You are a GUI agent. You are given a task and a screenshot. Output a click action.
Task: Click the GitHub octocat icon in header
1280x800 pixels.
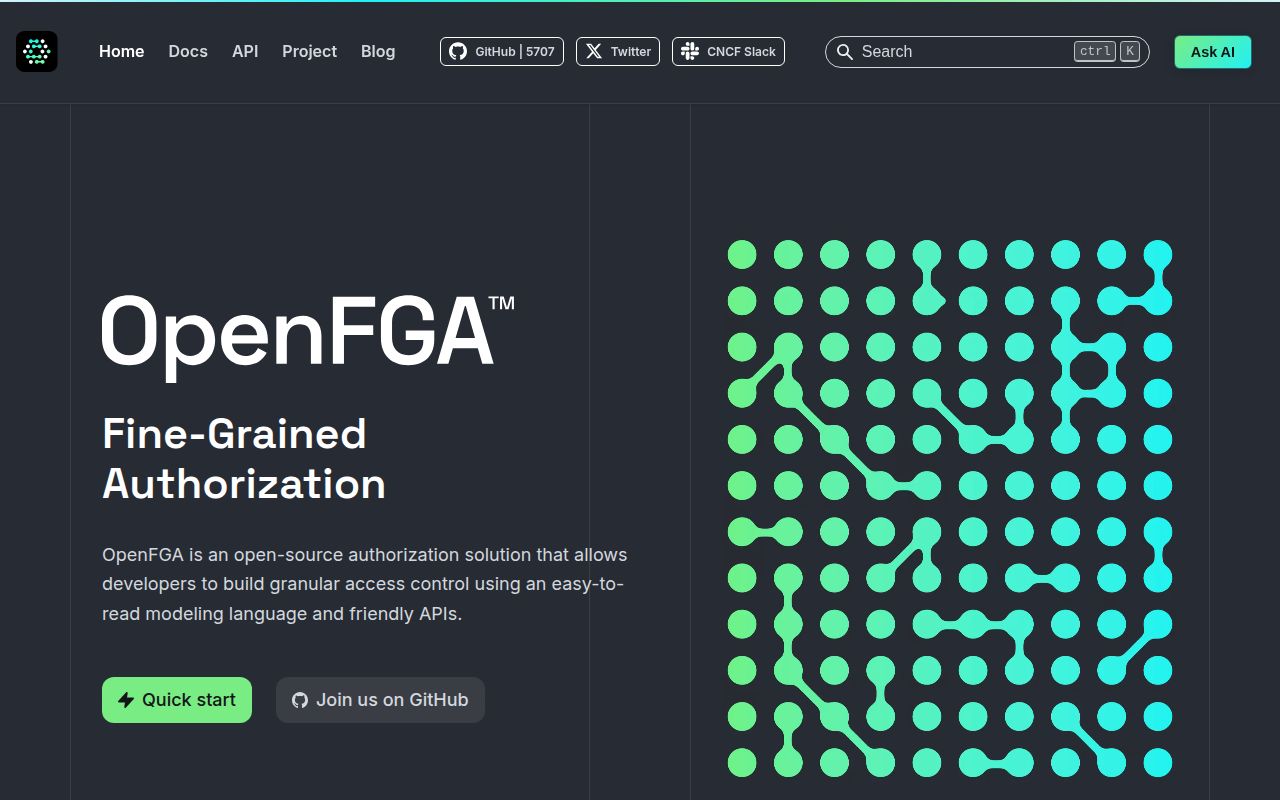tap(458, 51)
